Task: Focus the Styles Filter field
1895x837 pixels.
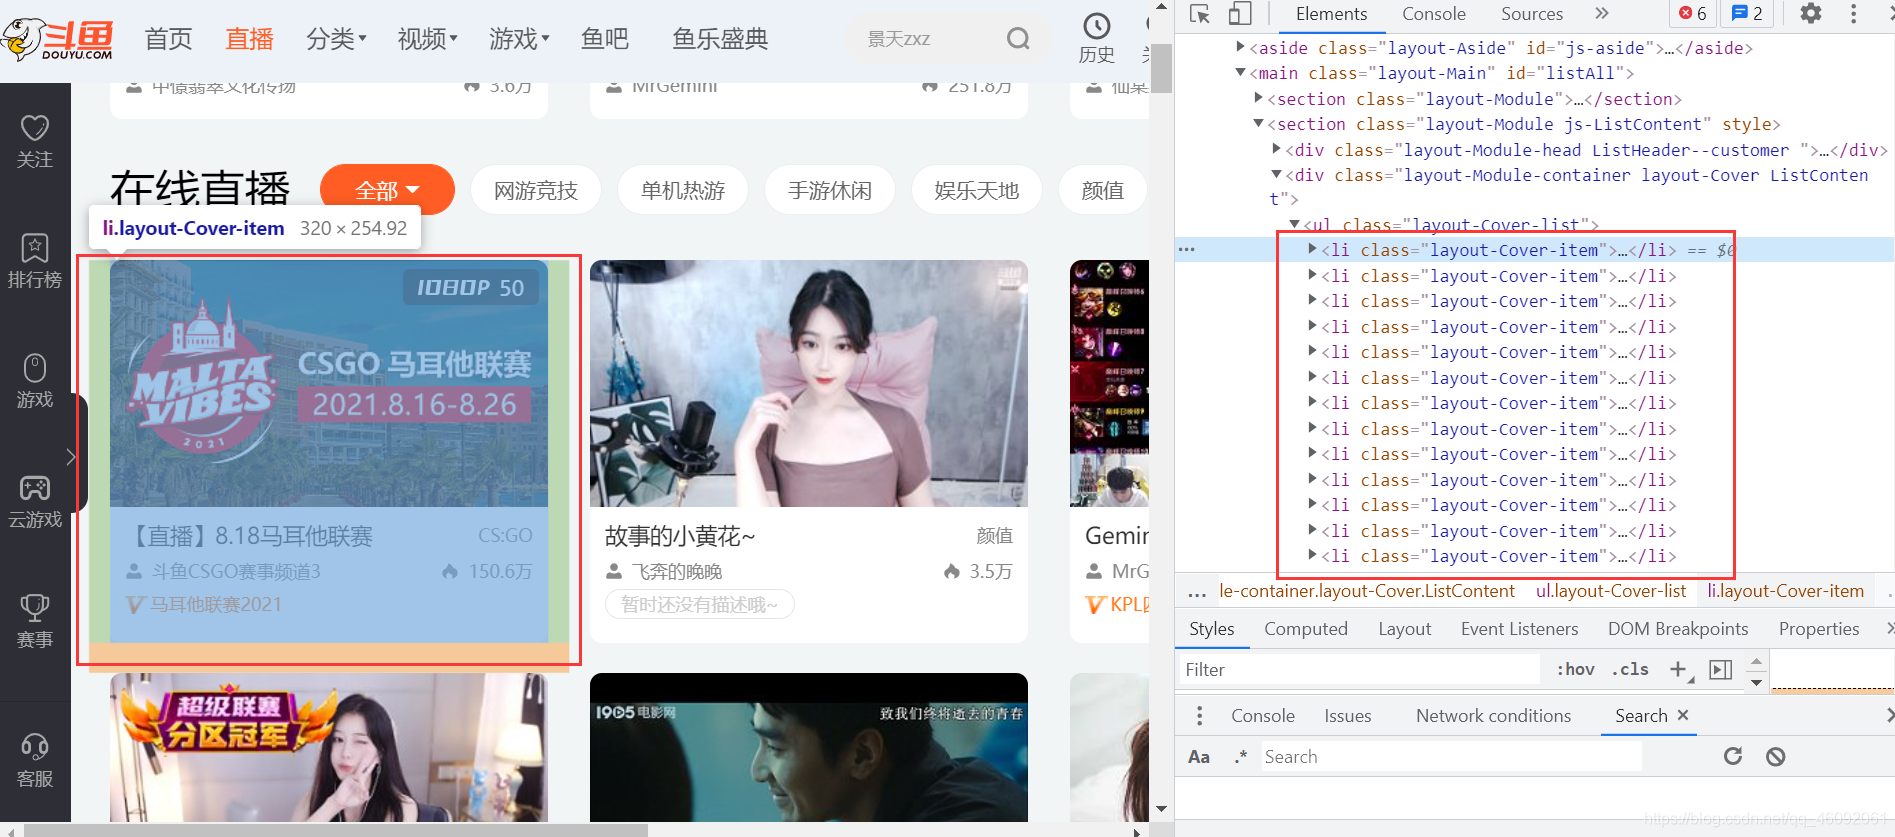Action: tap(1360, 669)
